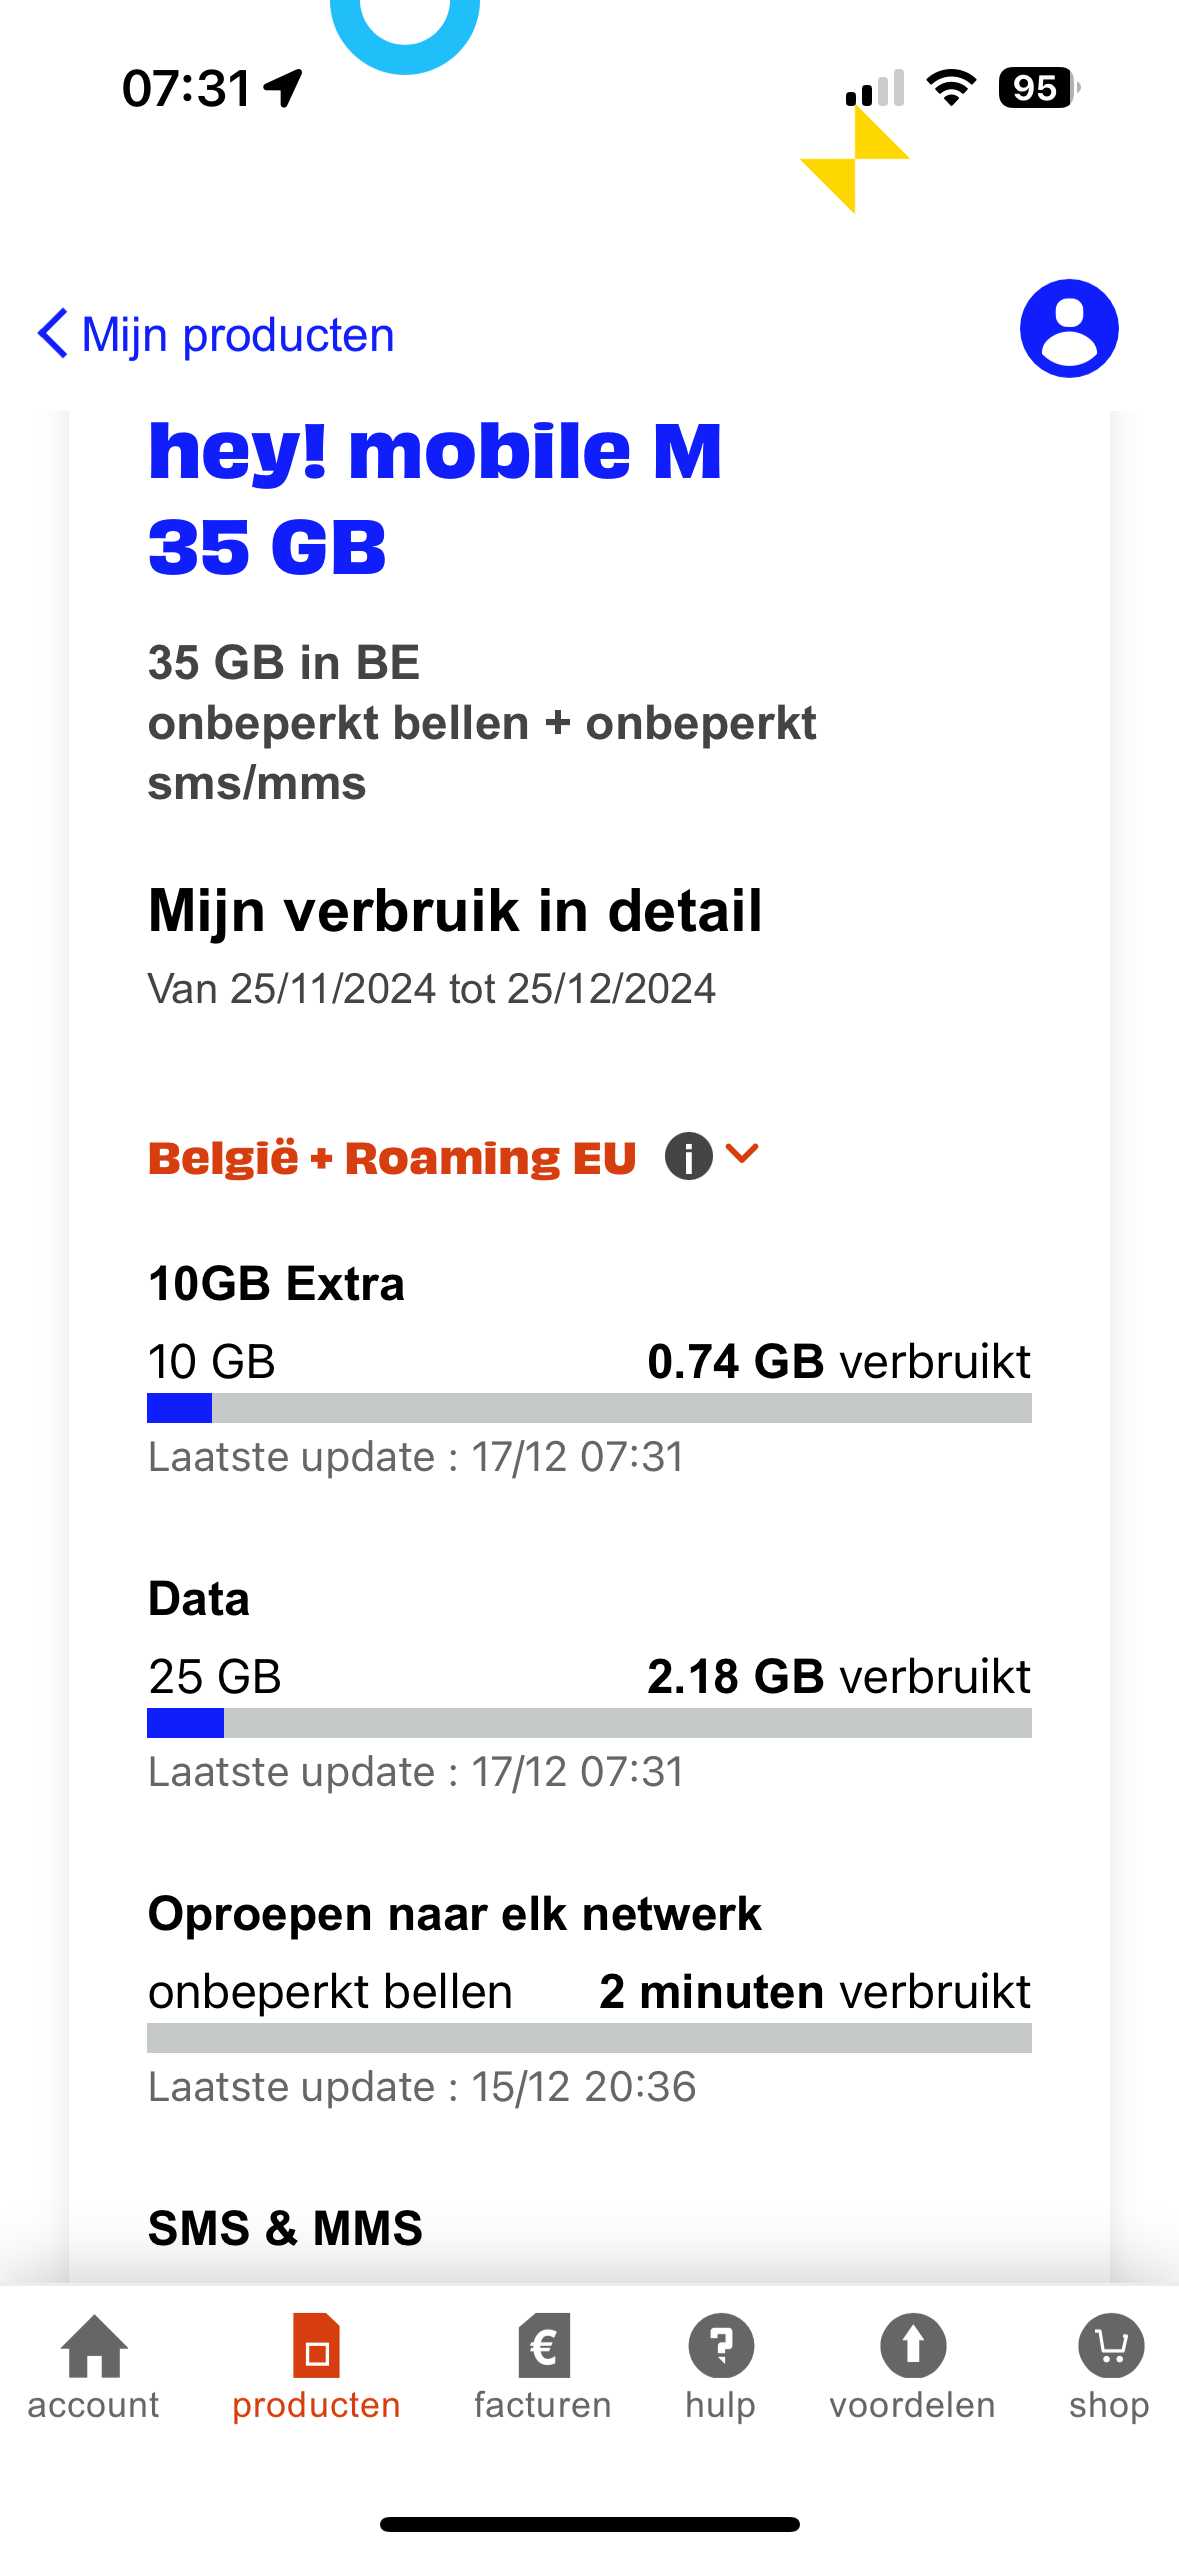1179x2556 pixels.
Task: Tap the producten document icon
Action: 316,2346
